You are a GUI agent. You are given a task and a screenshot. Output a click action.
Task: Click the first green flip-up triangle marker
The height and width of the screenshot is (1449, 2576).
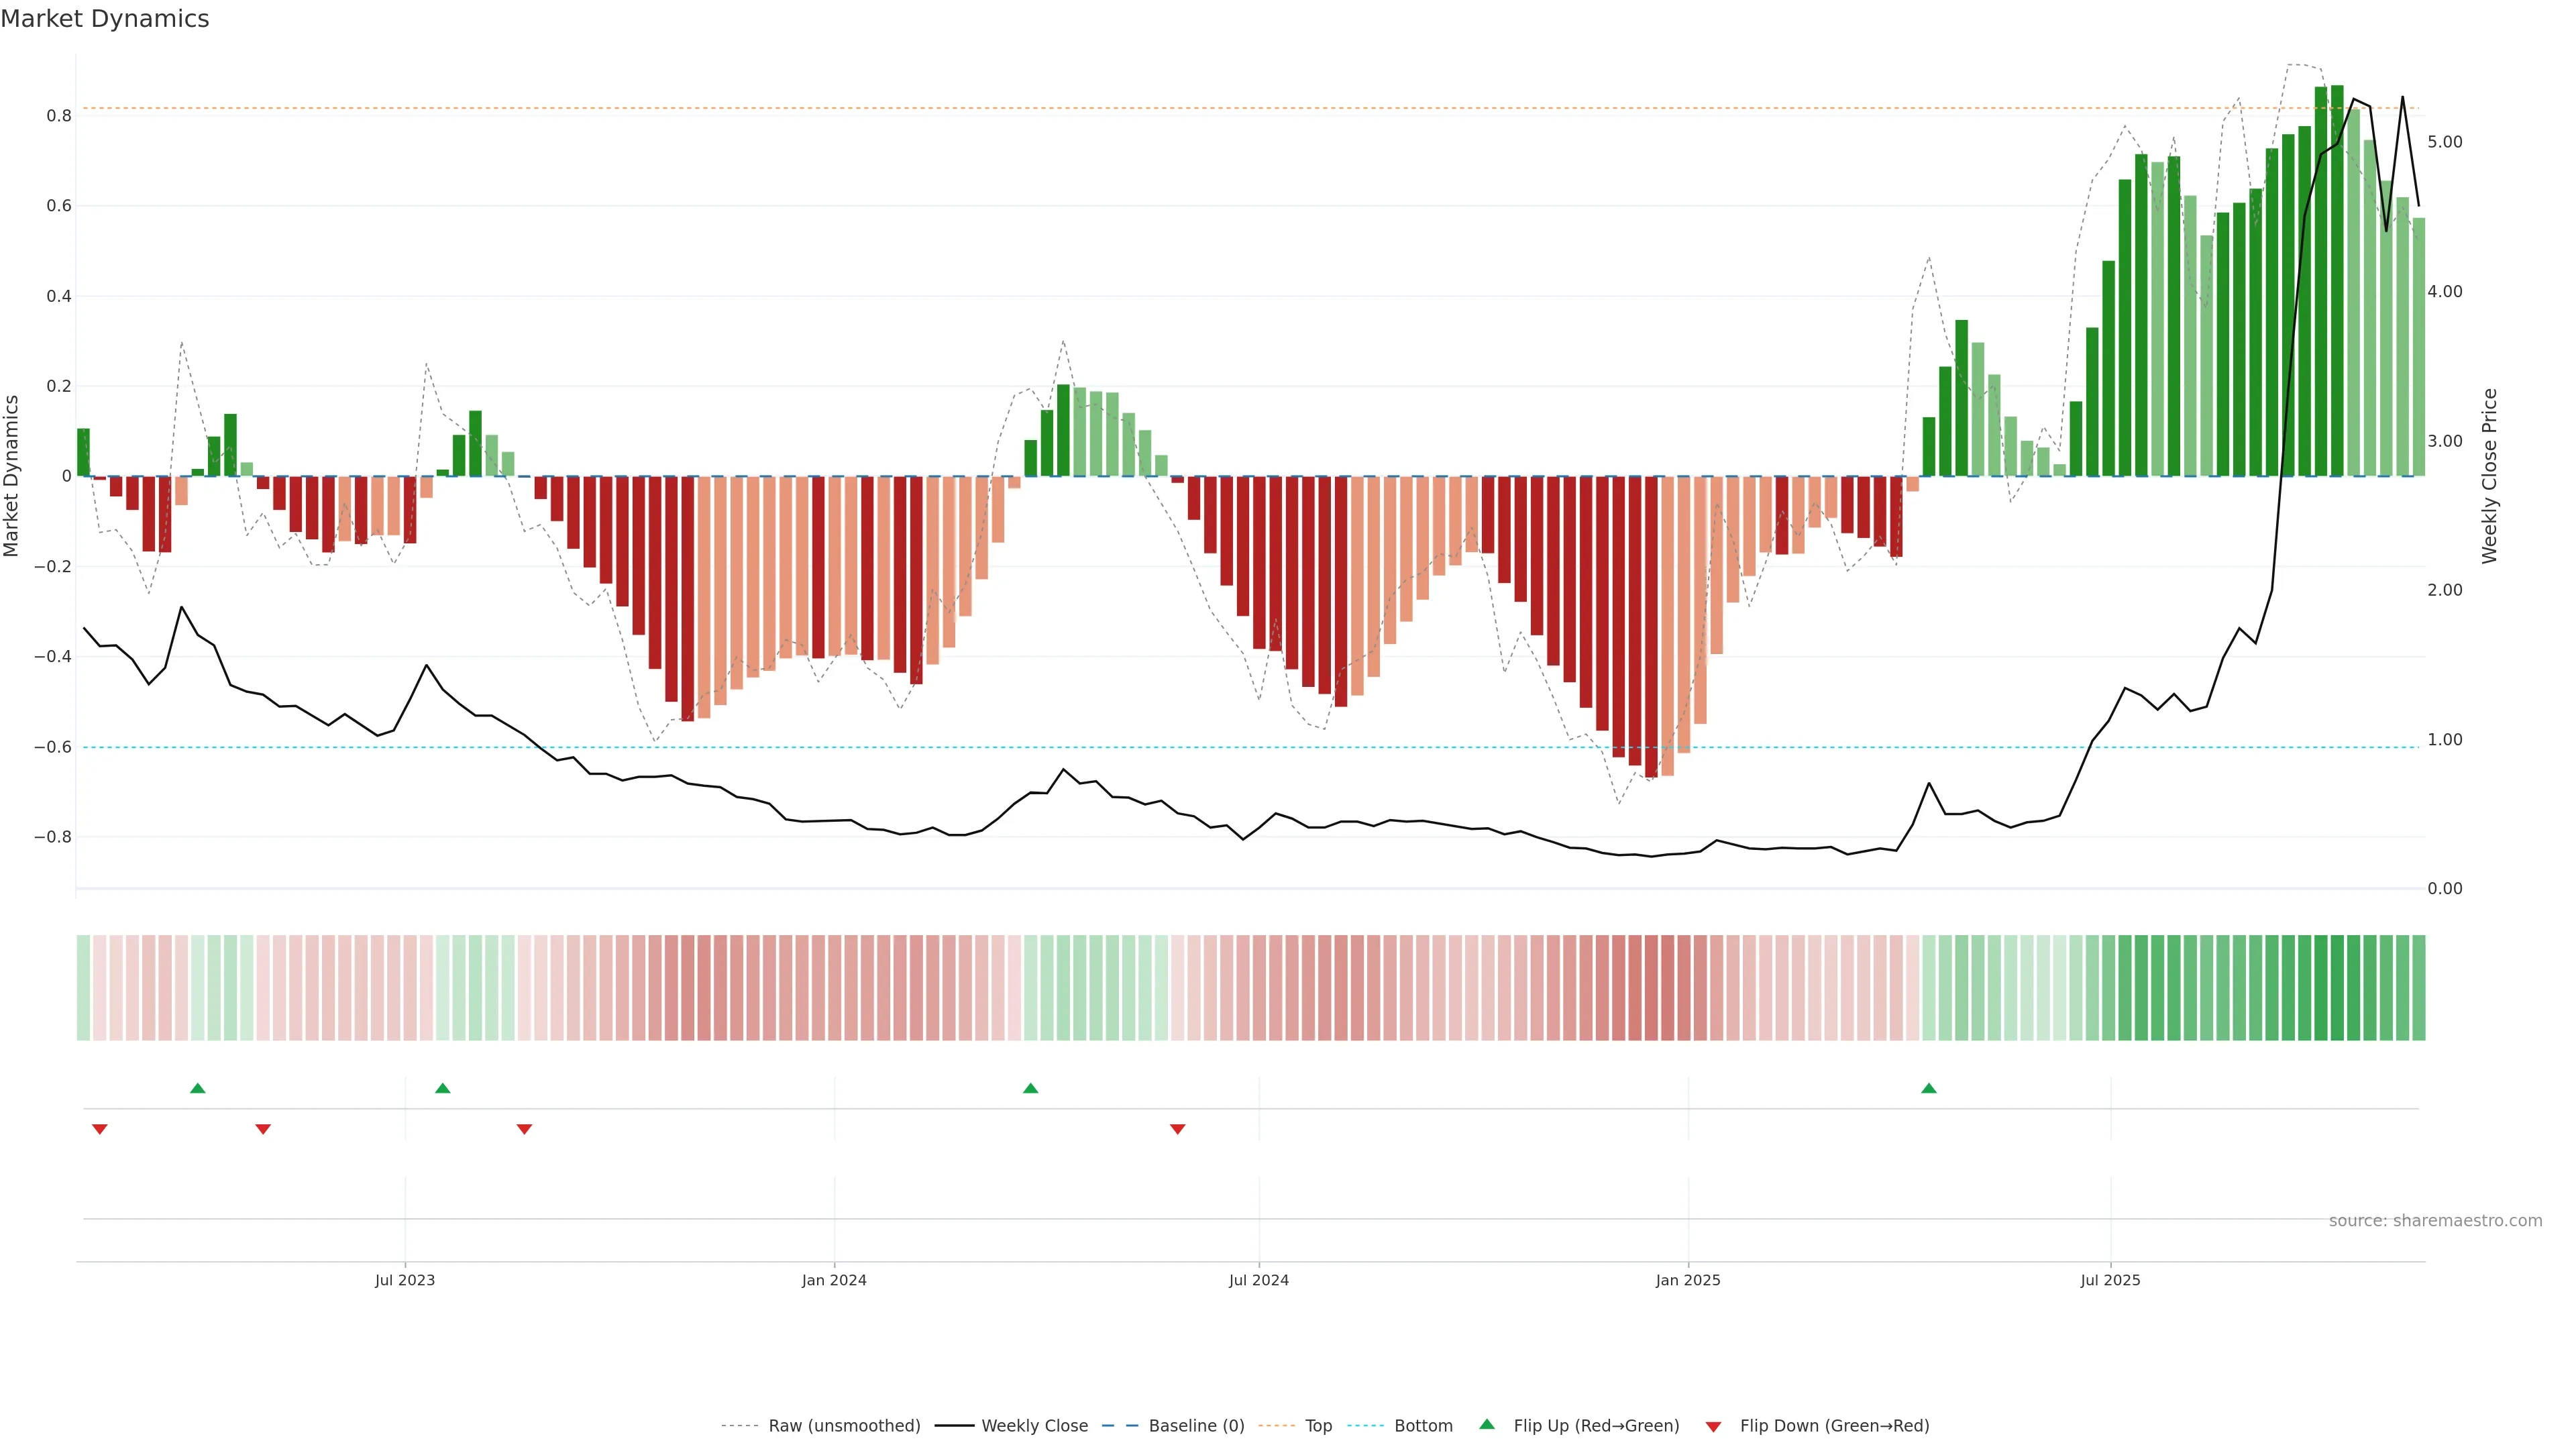point(198,1088)
